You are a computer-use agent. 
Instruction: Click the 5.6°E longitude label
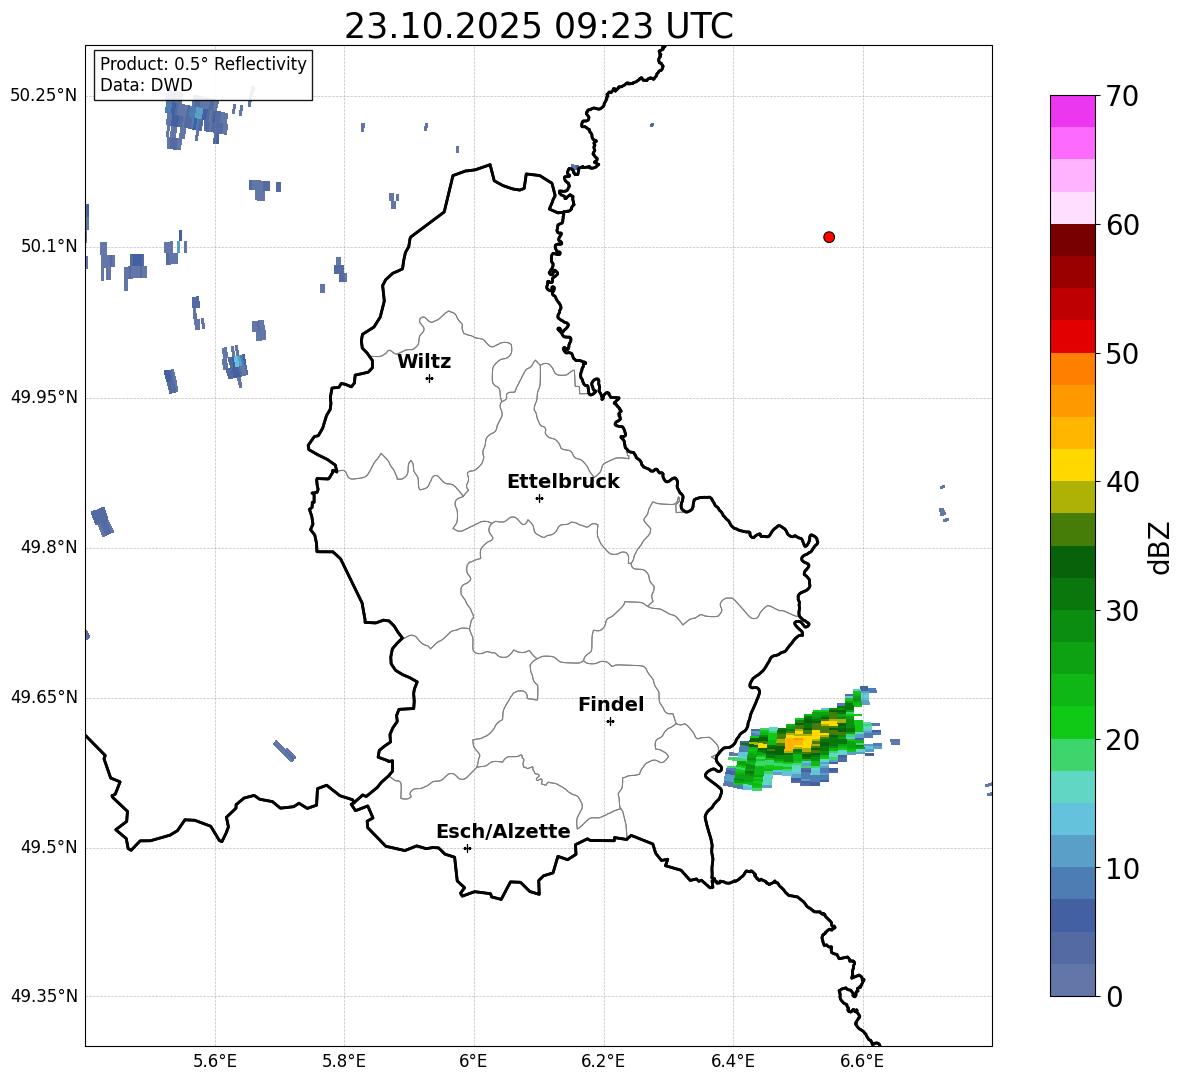pyautogui.click(x=215, y=1061)
